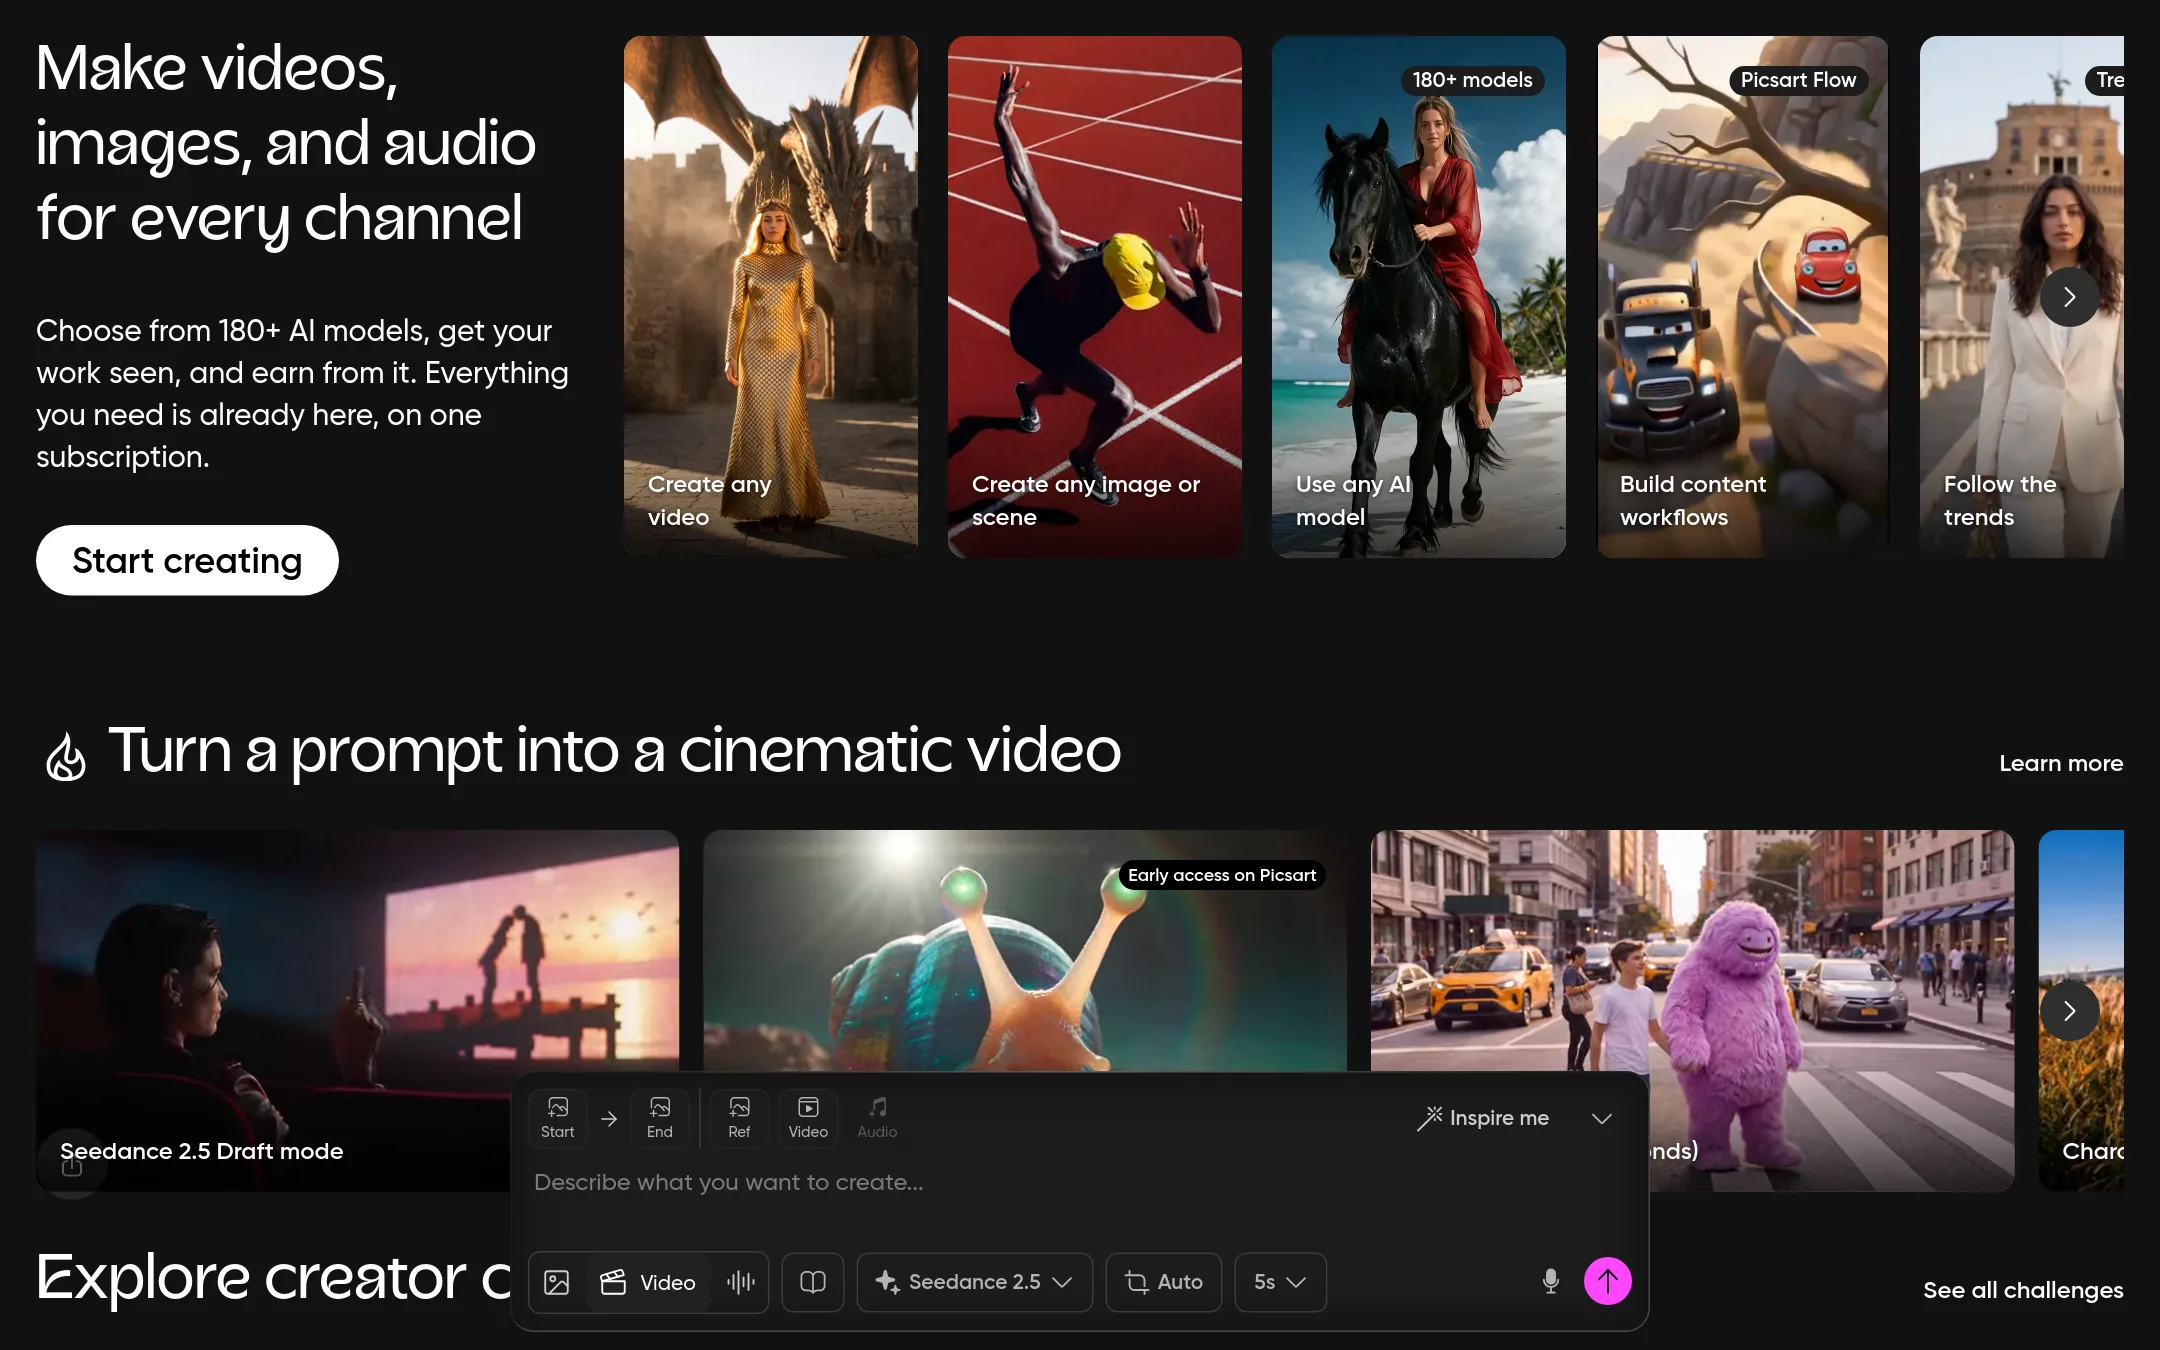Add a Start frame image
The width and height of the screenshot is (2160, 1350).
point(558,1117)
